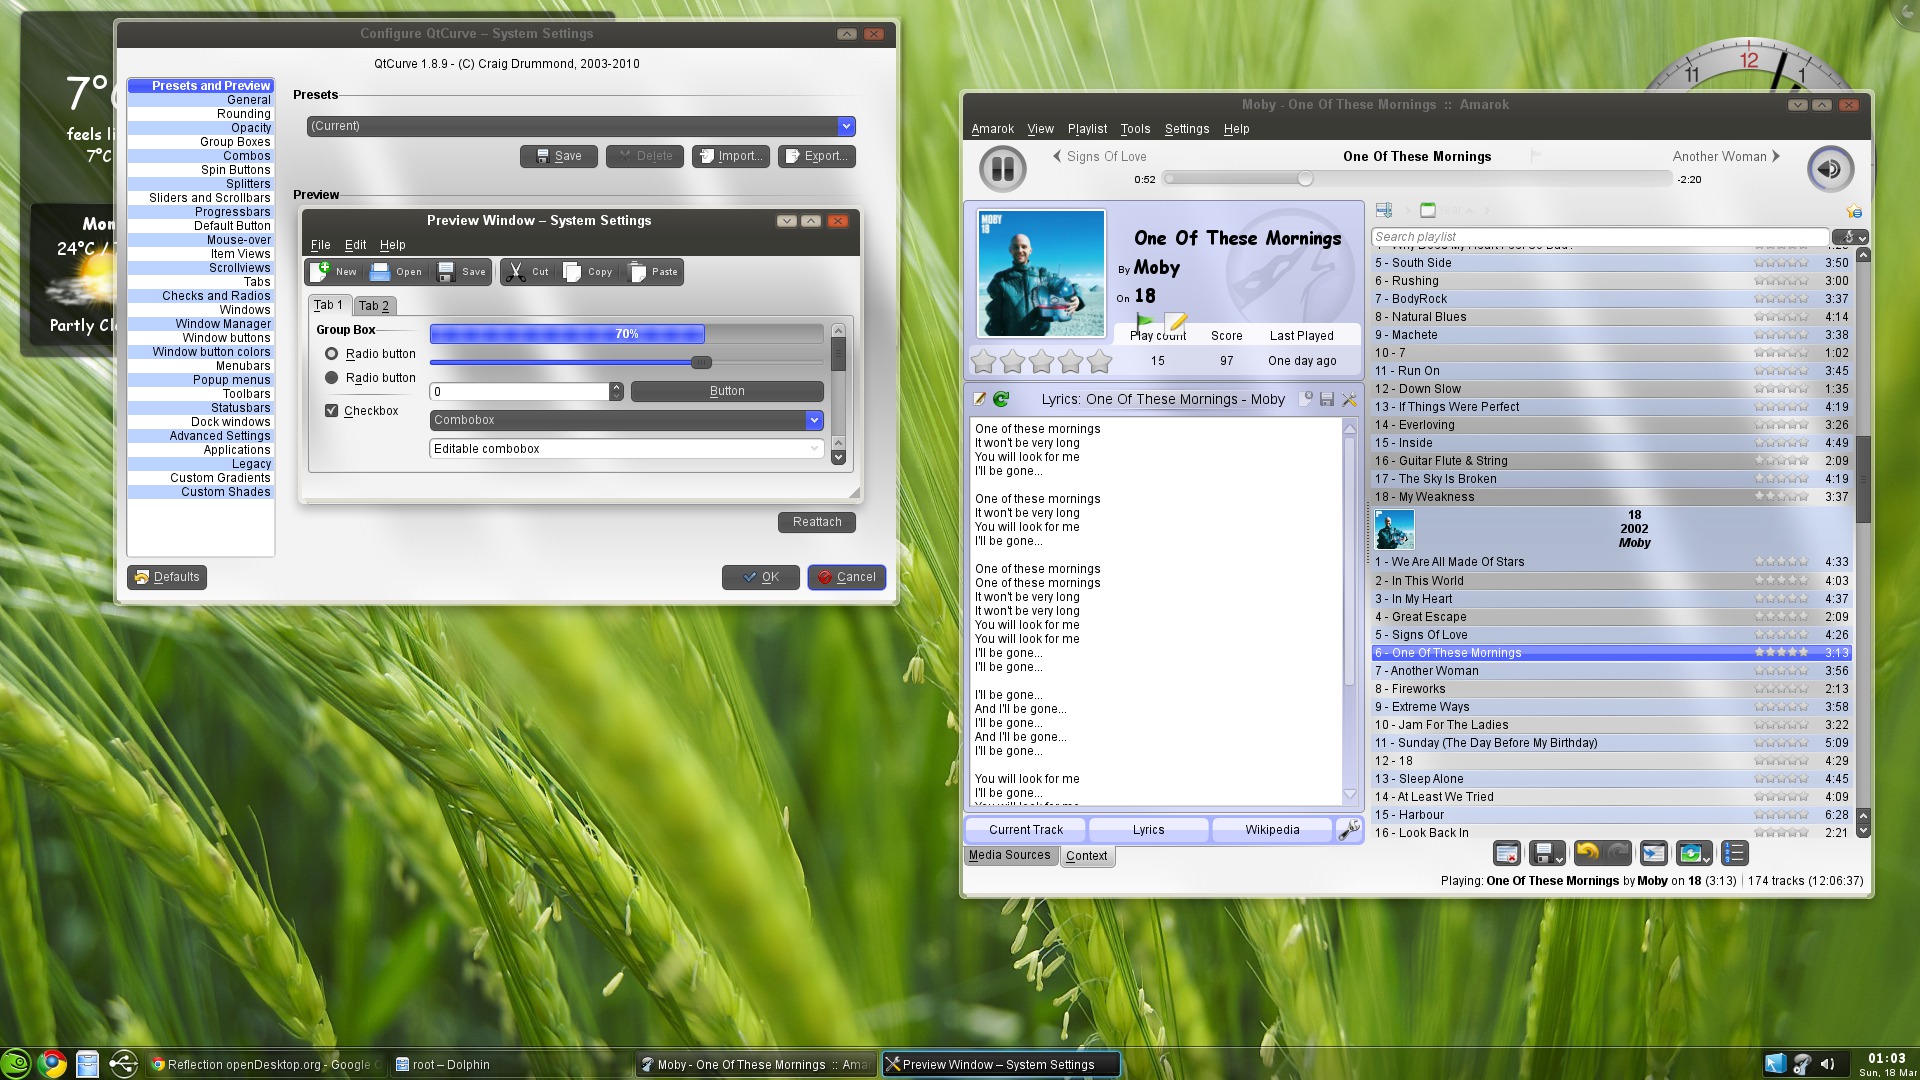This screenshot has width=1920, height=1080.
Task: Redo playlist change with the grey arrow
Action: click(x=1618, y=853)
